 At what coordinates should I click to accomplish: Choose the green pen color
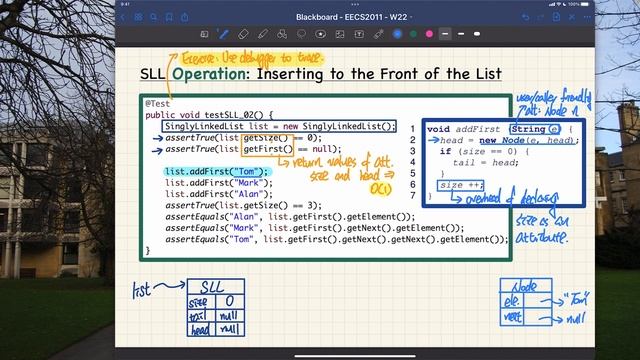point(413,34)
